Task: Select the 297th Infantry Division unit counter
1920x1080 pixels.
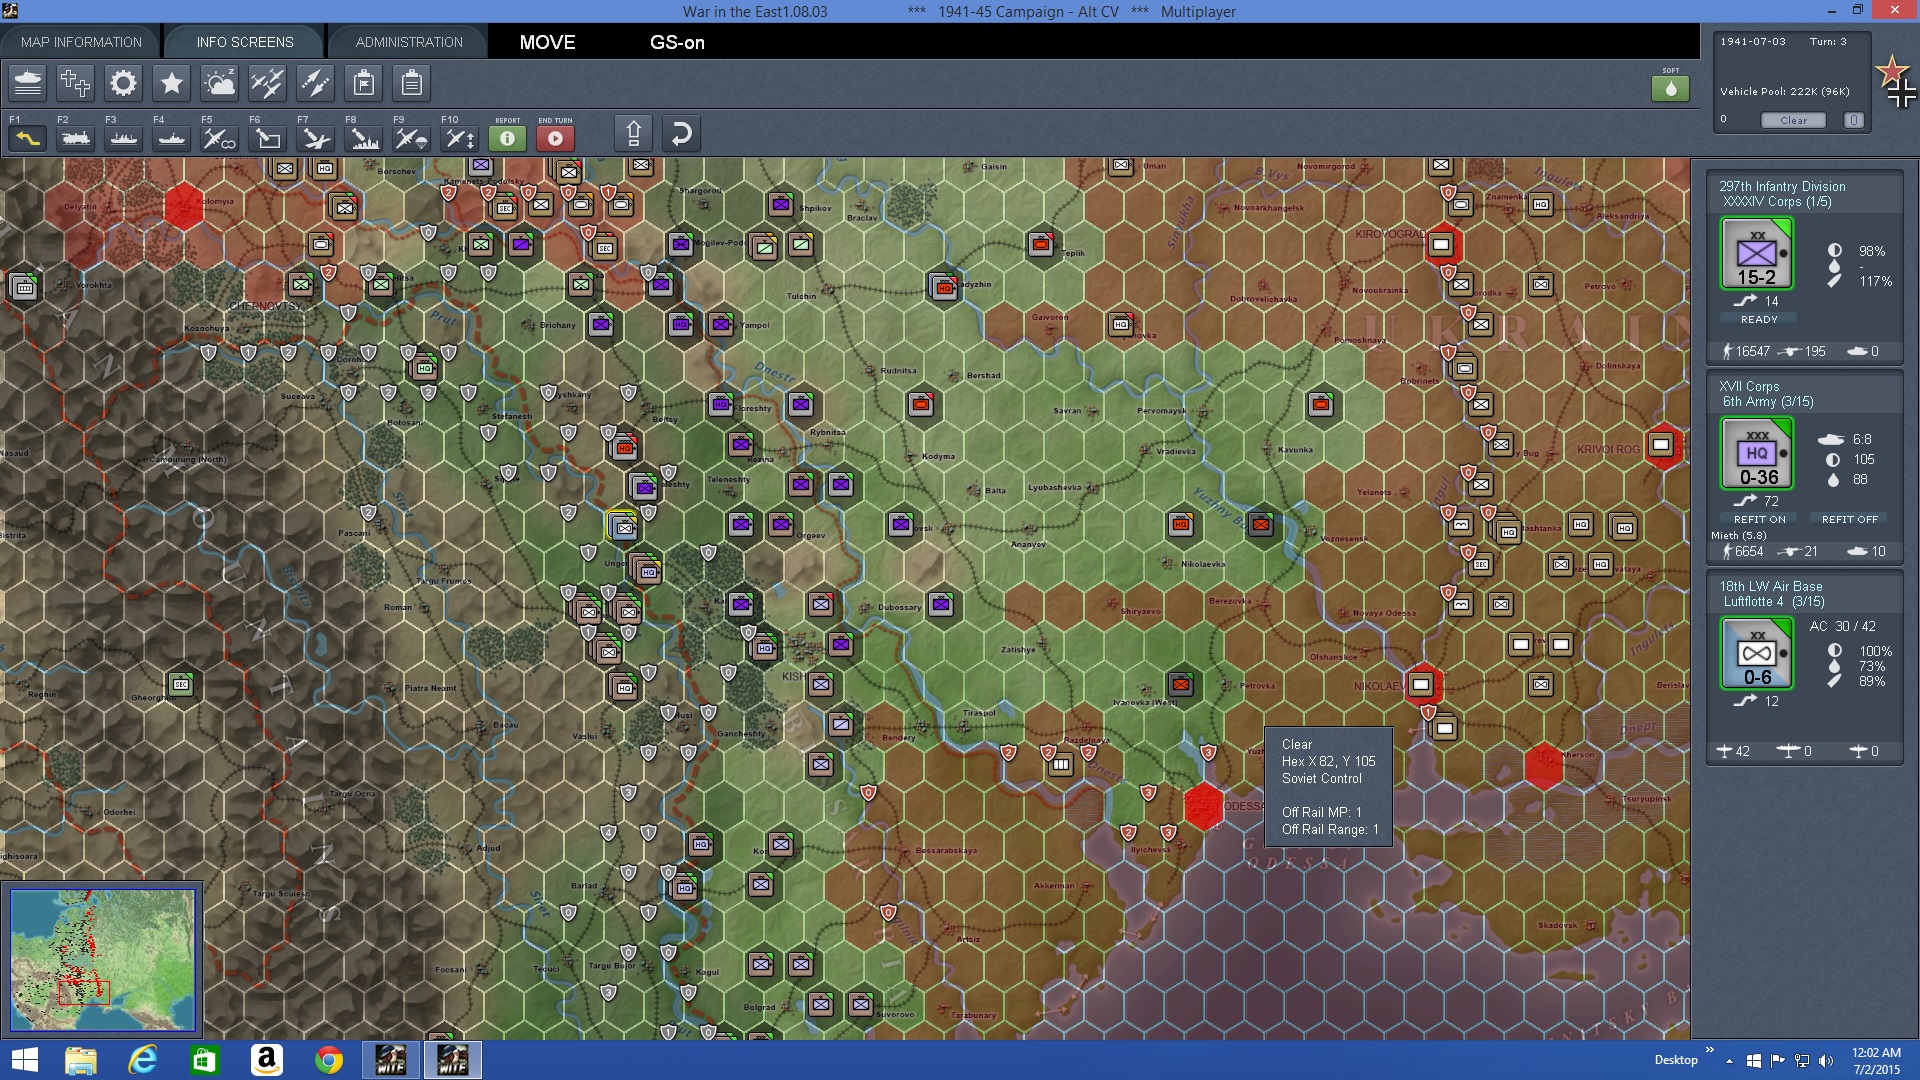Action: (x=1757, y=254)
